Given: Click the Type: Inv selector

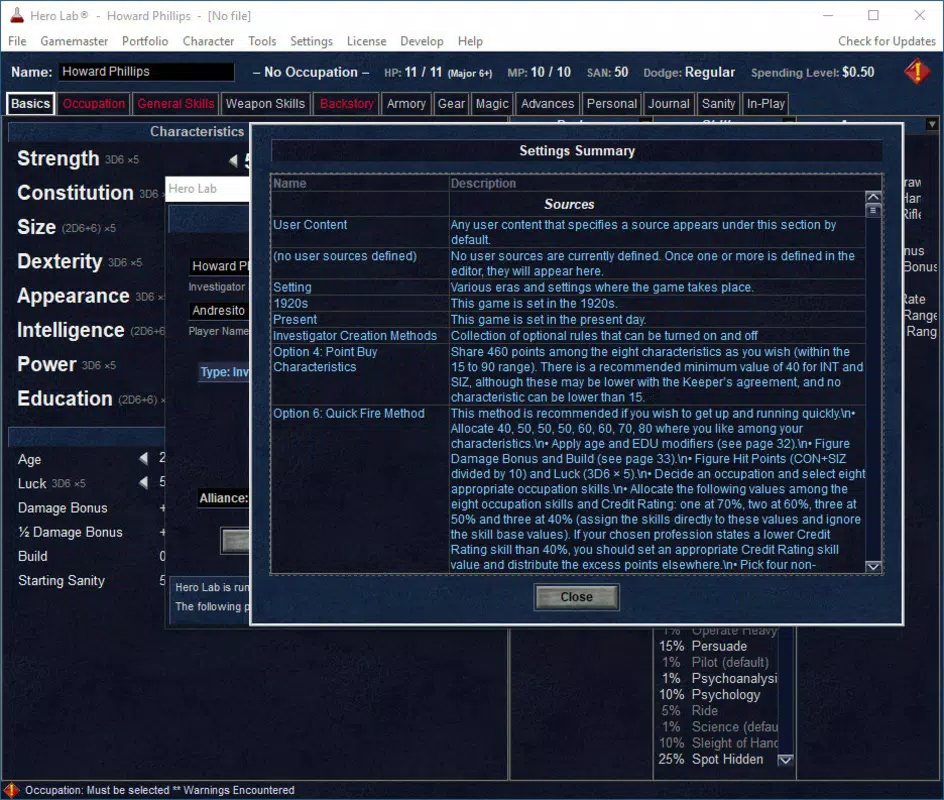Looking at the screenshot, I should tap(224, 372).
